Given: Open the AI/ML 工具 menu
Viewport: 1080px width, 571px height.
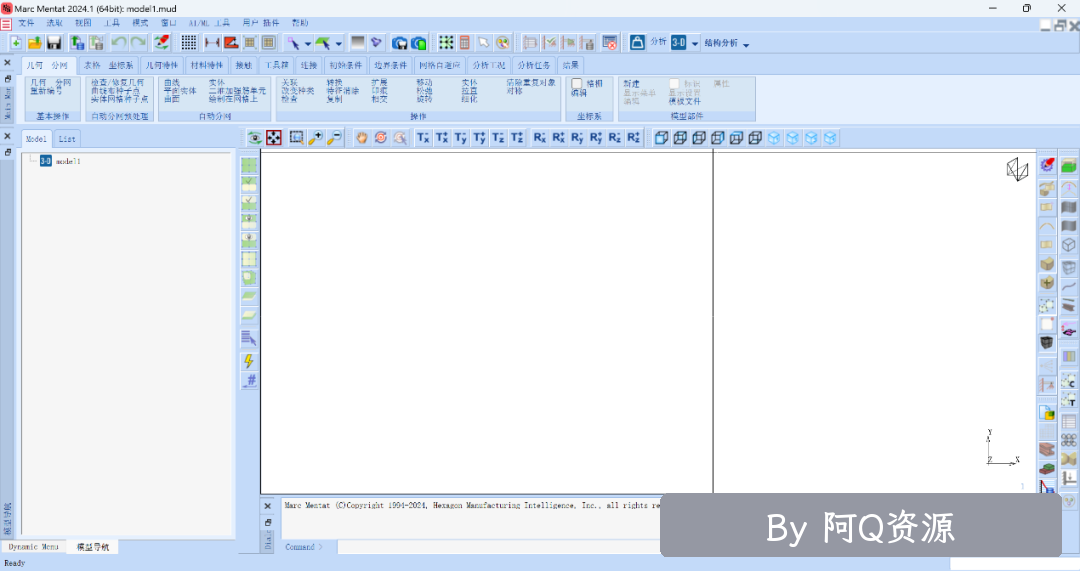Looking at the screenshot, I should pyautogui.click(x=209, y=23).
